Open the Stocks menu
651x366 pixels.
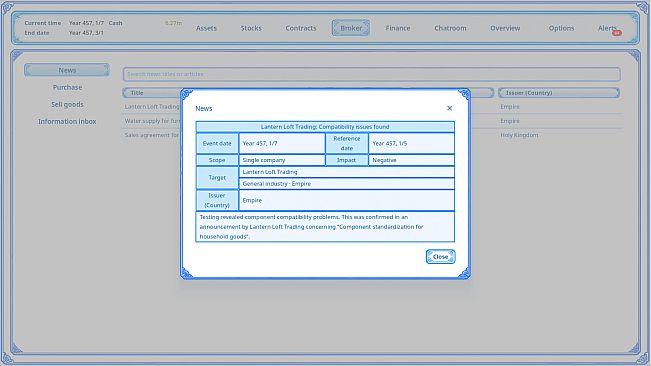(x=251, y=28)
